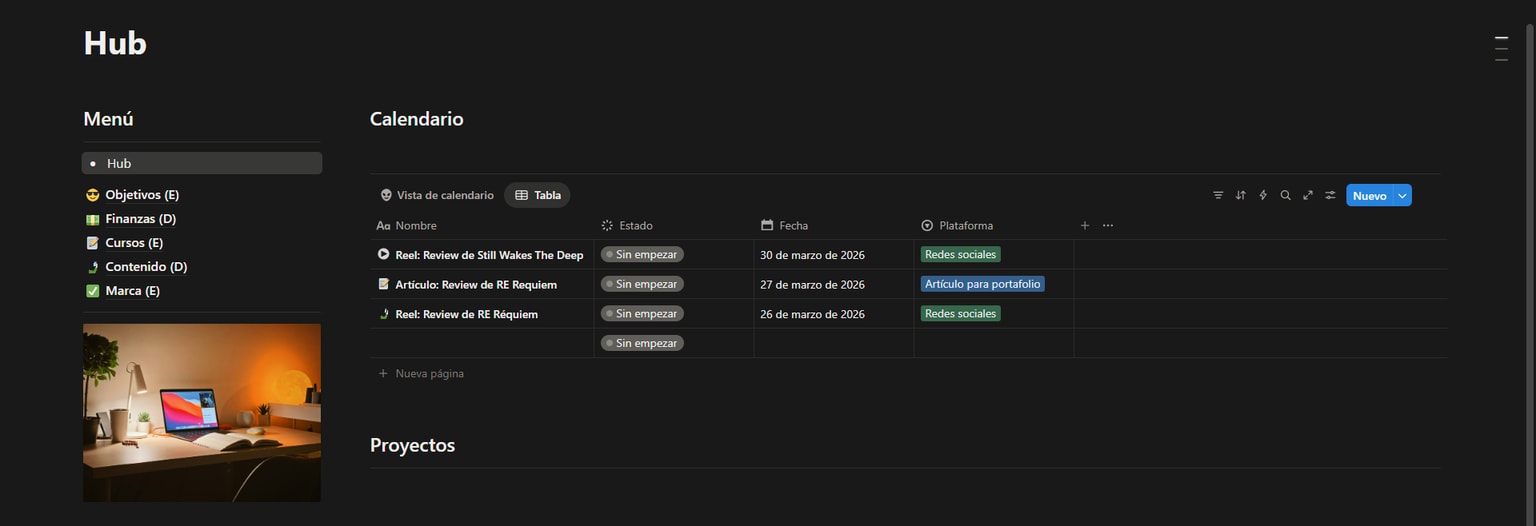
Task: Change Sin empezar status for Still Wakes The Deep
Action: coord(642,254)
